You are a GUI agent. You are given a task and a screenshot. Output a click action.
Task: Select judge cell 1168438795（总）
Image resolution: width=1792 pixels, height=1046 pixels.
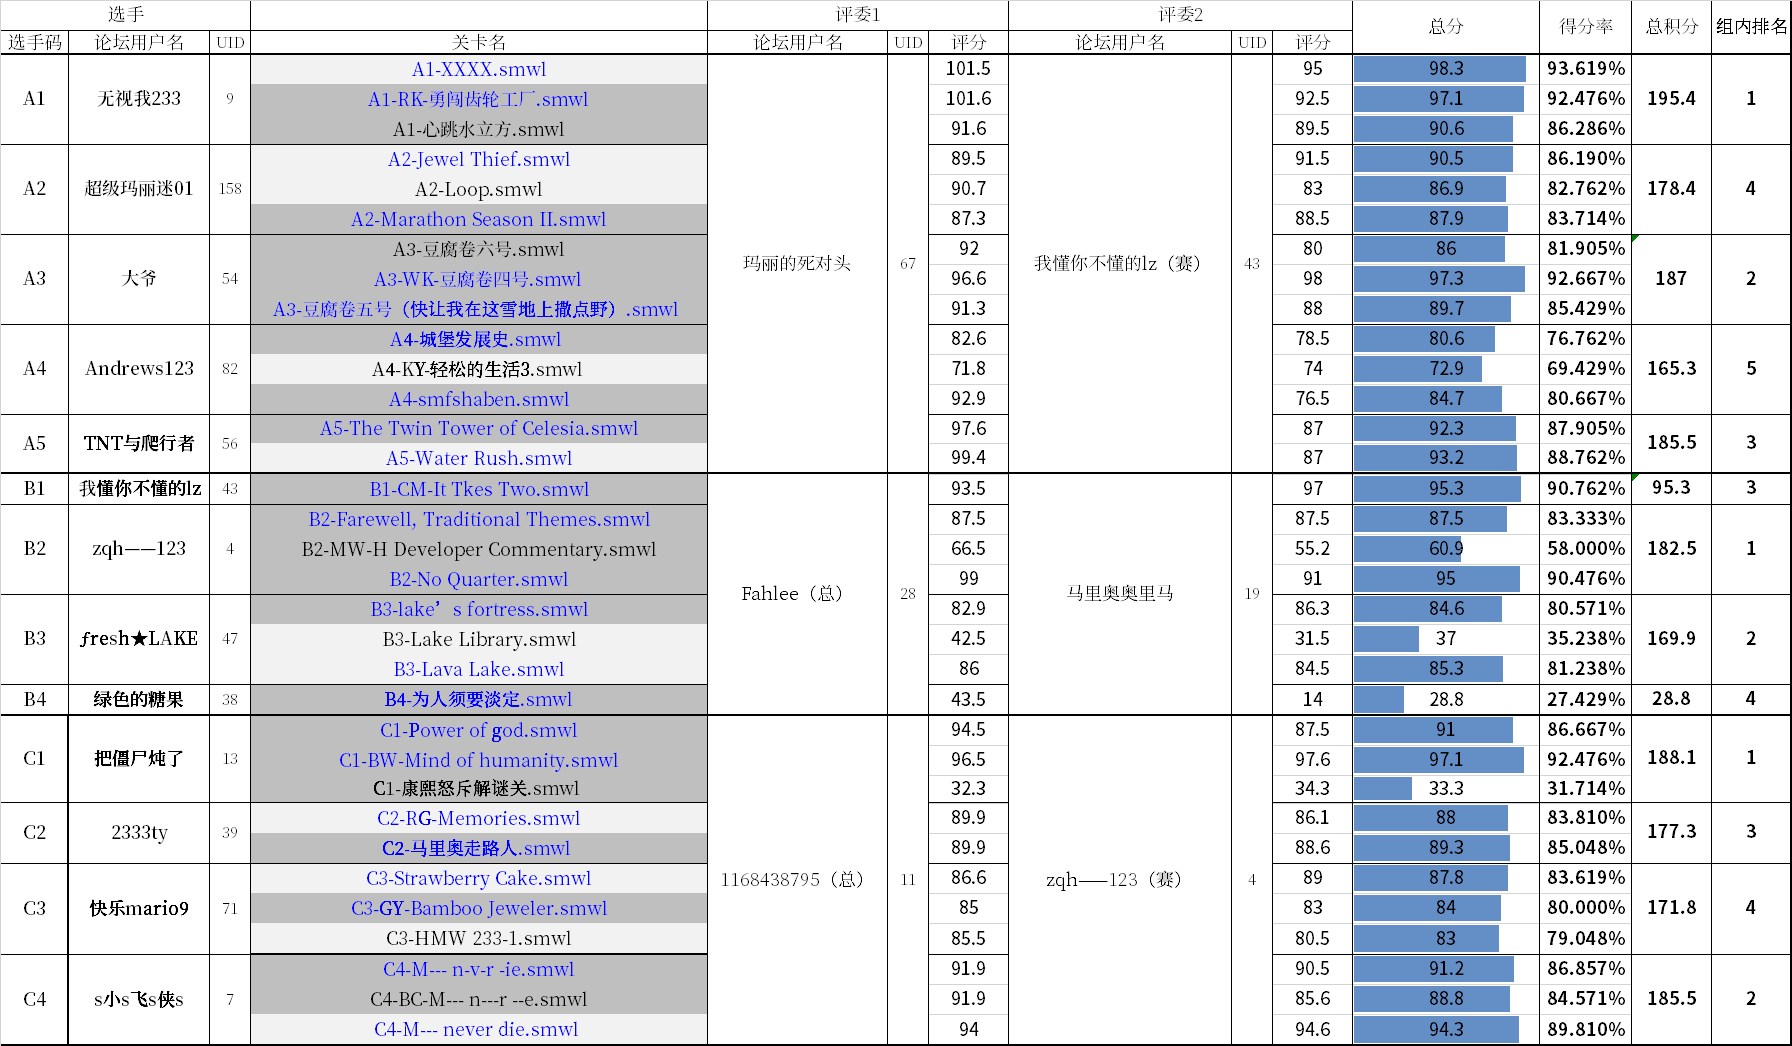coord(797,879)
